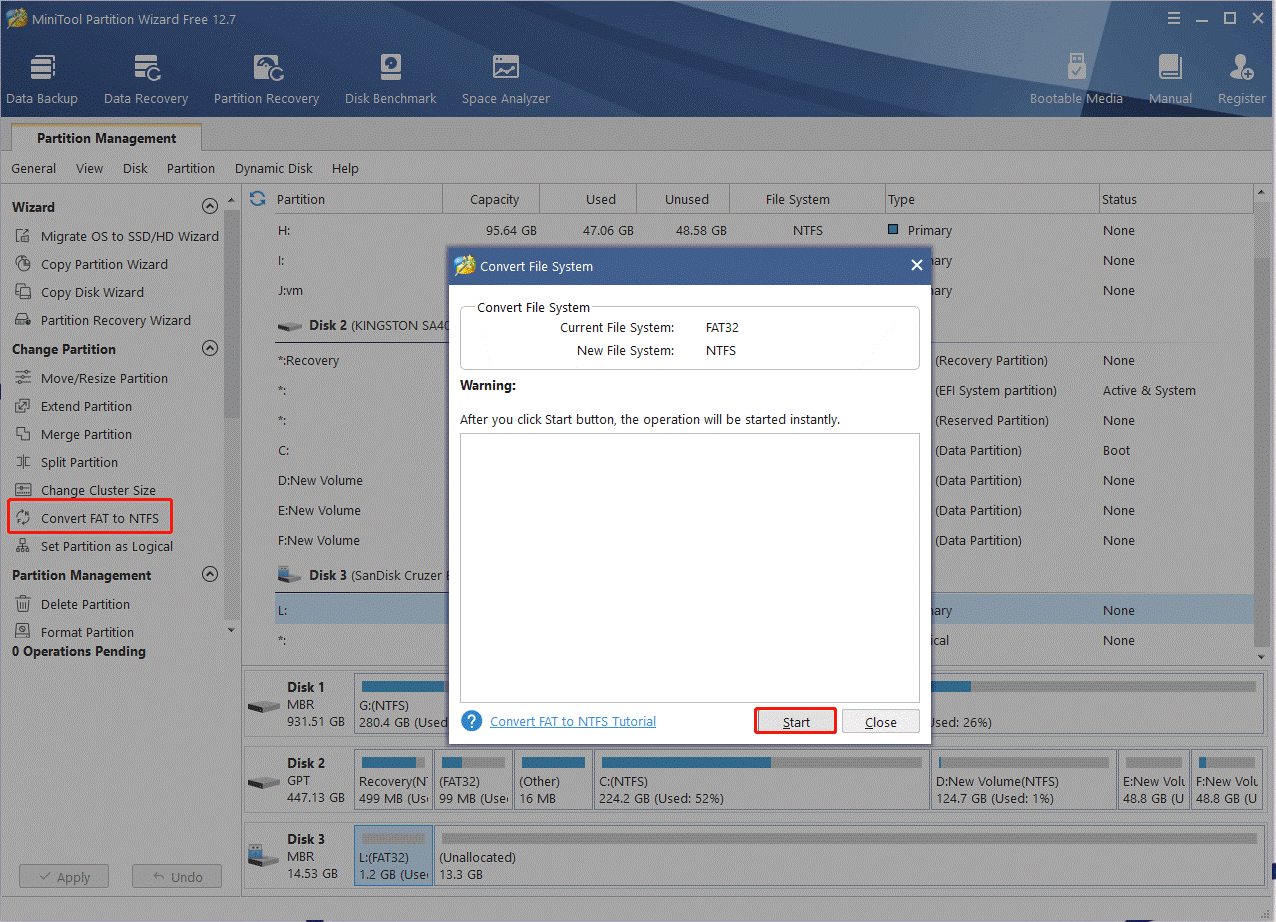Open the Partition menu

[x=191, y=169]
